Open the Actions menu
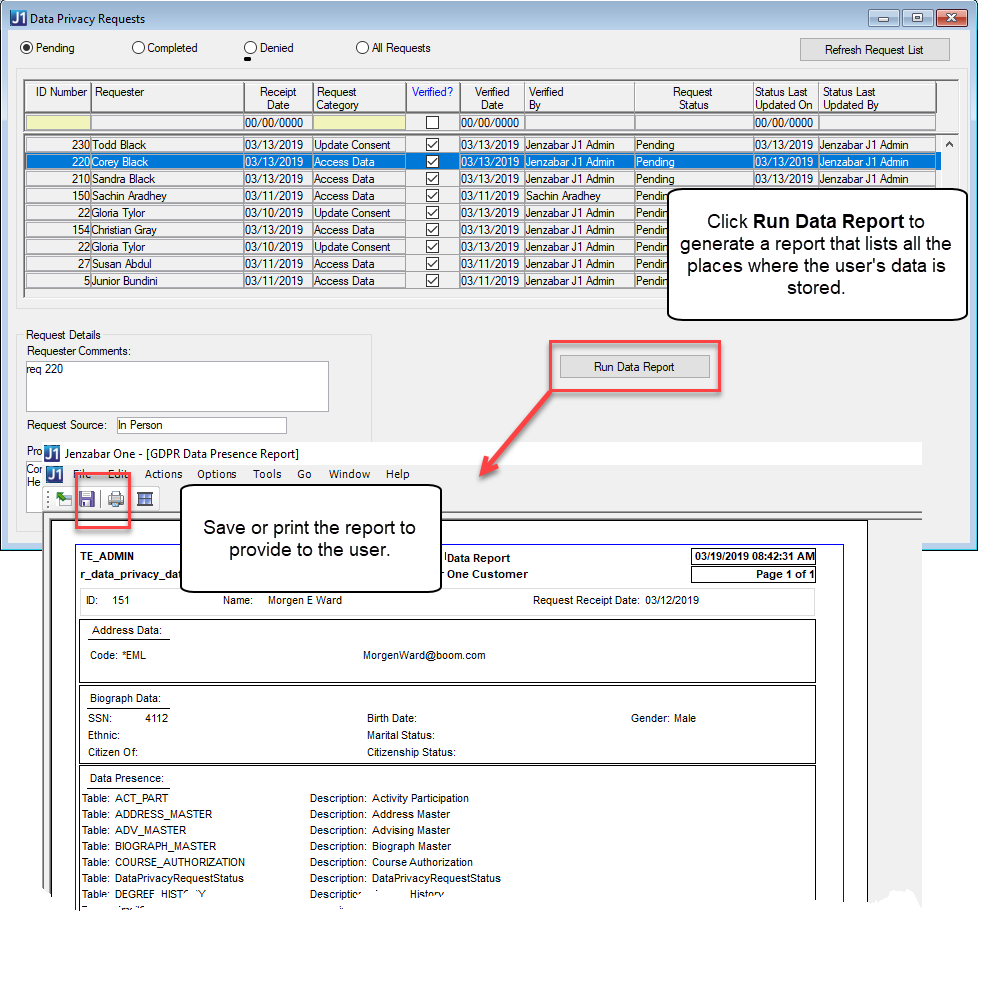1004x988 pixels. (x=163, y=474)
